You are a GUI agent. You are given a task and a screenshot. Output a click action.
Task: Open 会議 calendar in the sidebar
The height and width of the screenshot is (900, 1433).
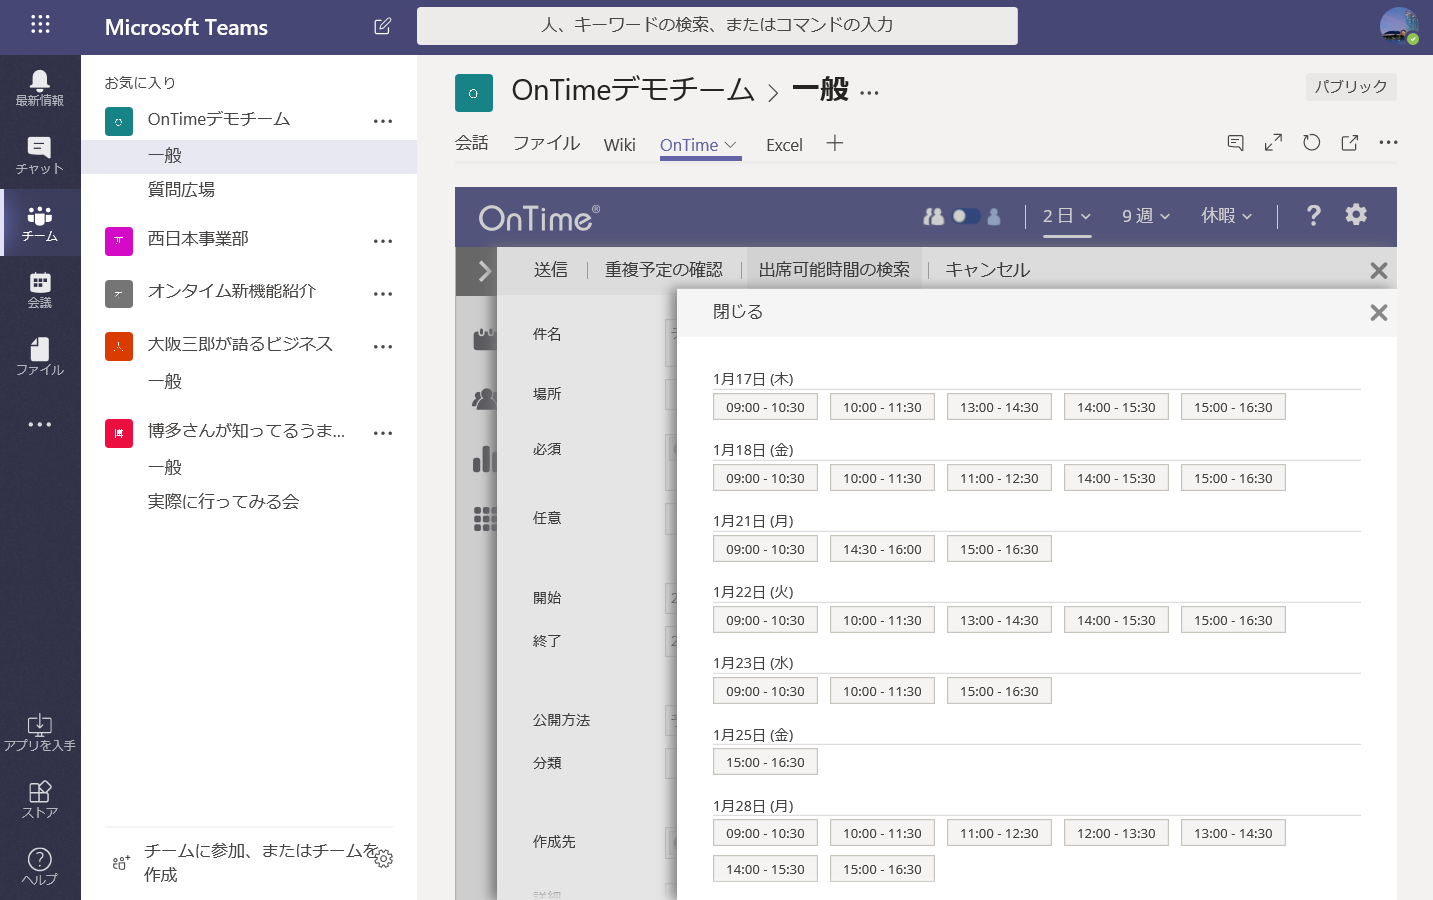(40, 290)
